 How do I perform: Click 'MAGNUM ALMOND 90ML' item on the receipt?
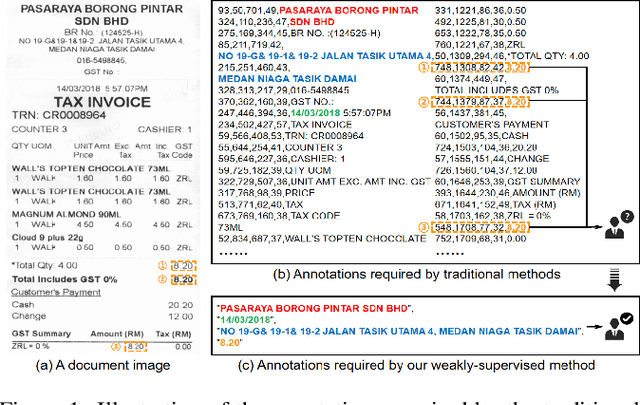66,214
